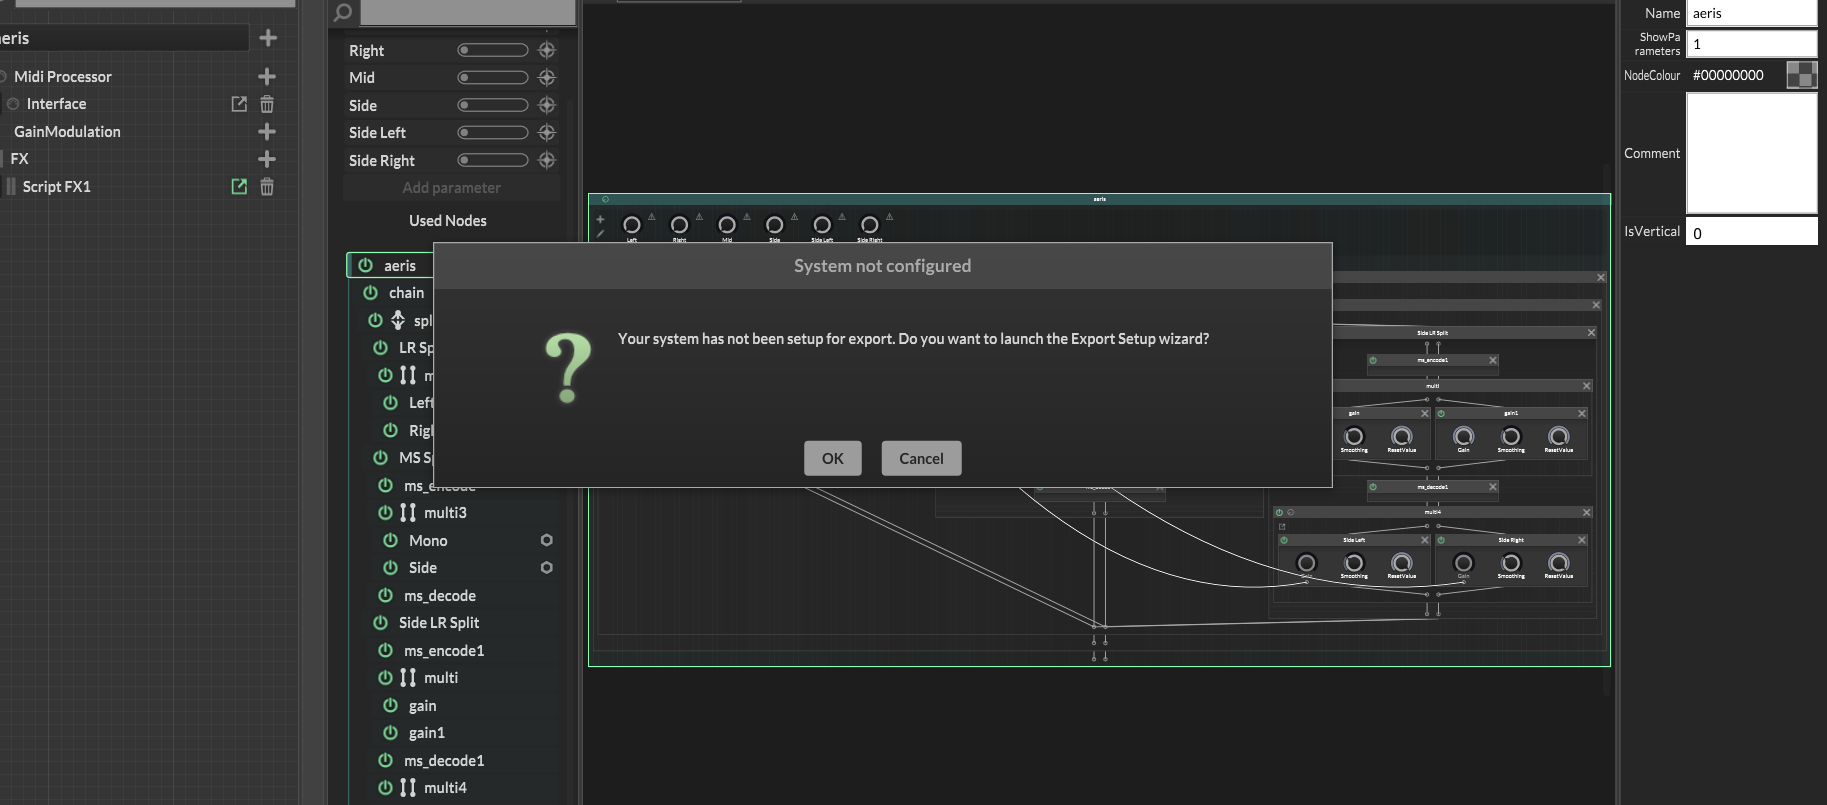Toggle the chain node power button
Viewport: 1827px width, 805px height.
[x=371, y=292]
